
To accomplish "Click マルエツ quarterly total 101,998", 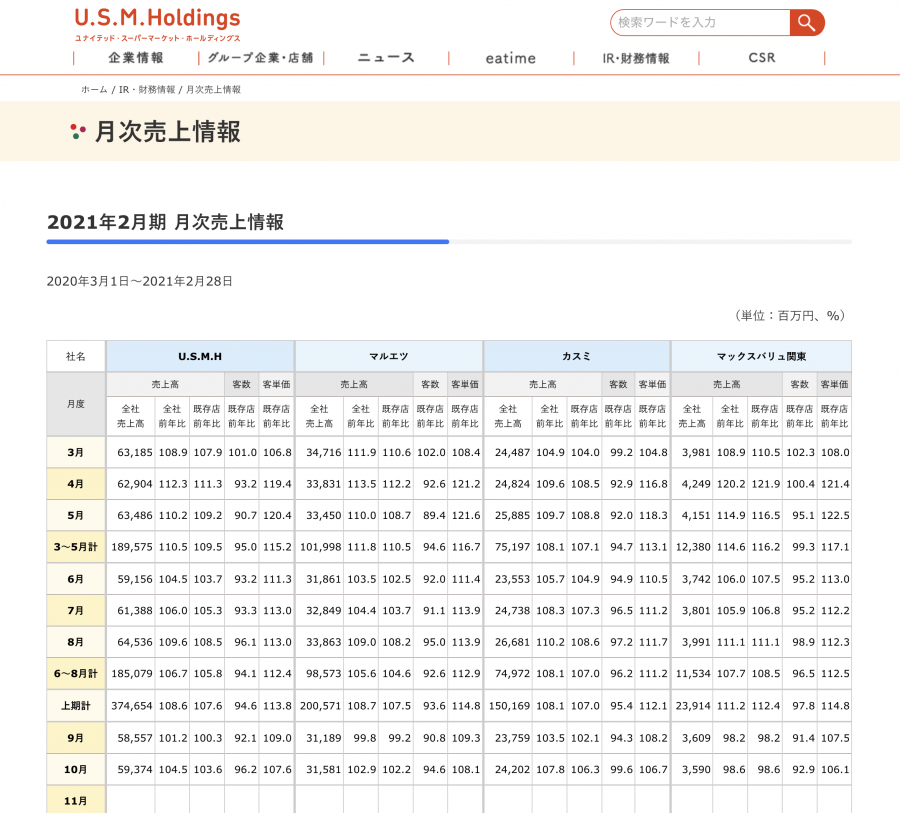I will point(321,547).
